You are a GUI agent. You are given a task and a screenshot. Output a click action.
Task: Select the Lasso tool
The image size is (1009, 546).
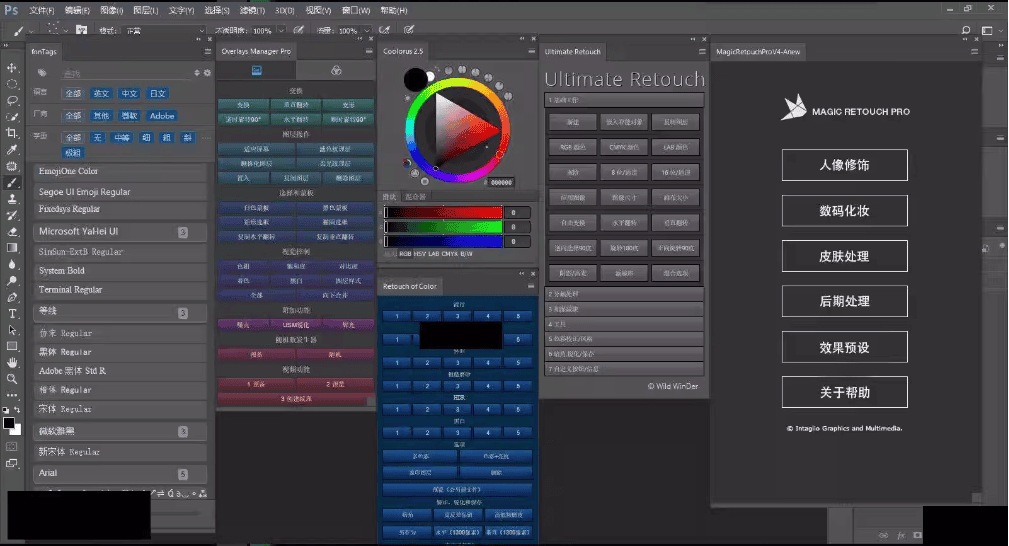coord(13,101)
